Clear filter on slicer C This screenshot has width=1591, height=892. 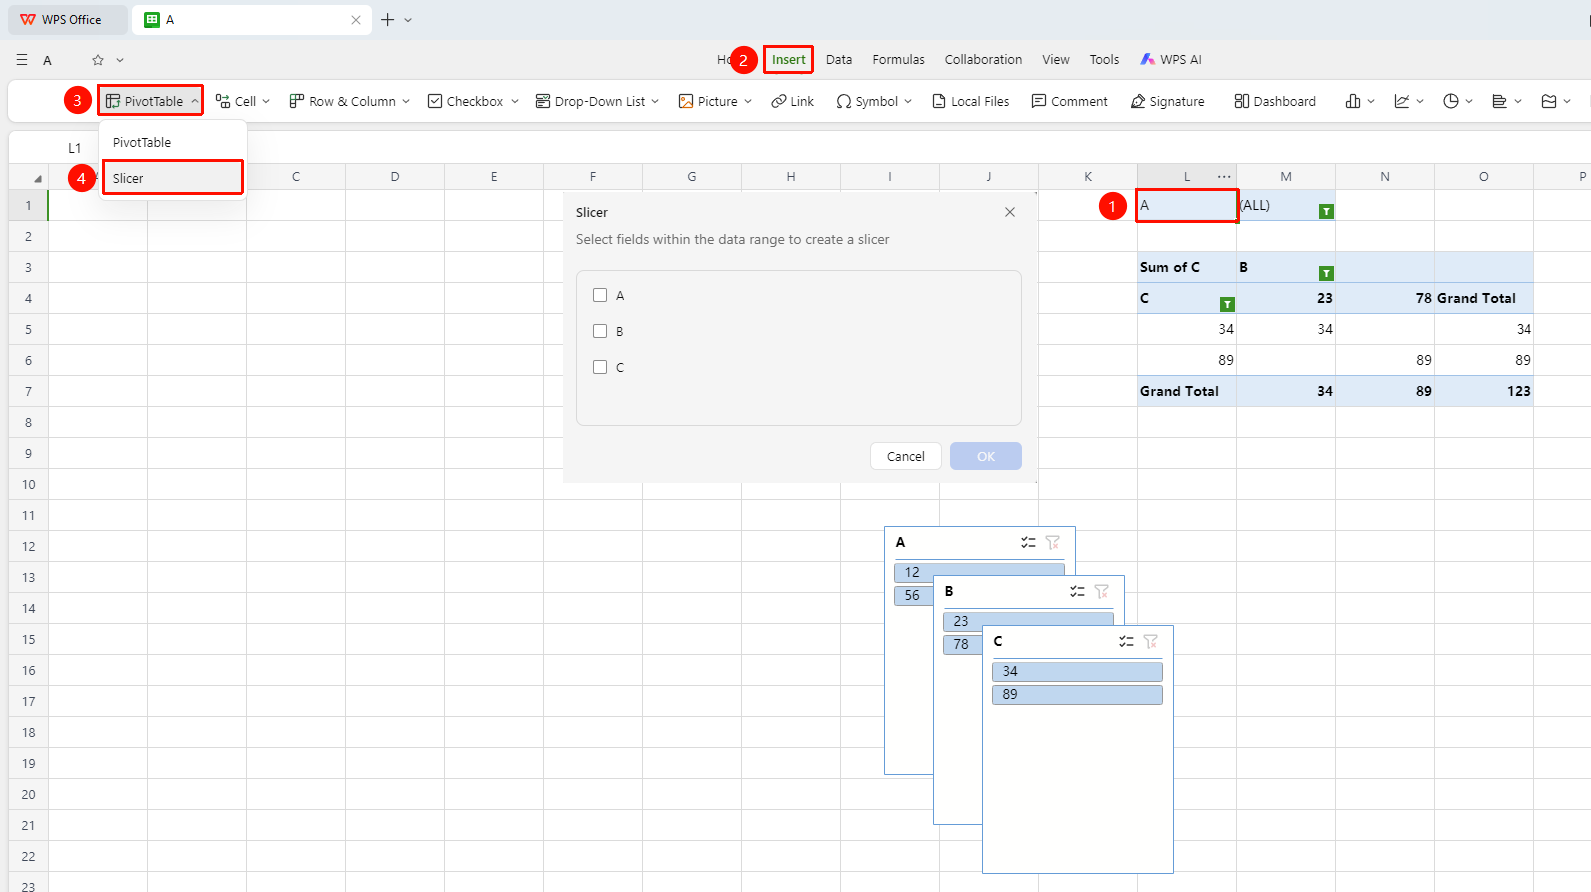1151,641
